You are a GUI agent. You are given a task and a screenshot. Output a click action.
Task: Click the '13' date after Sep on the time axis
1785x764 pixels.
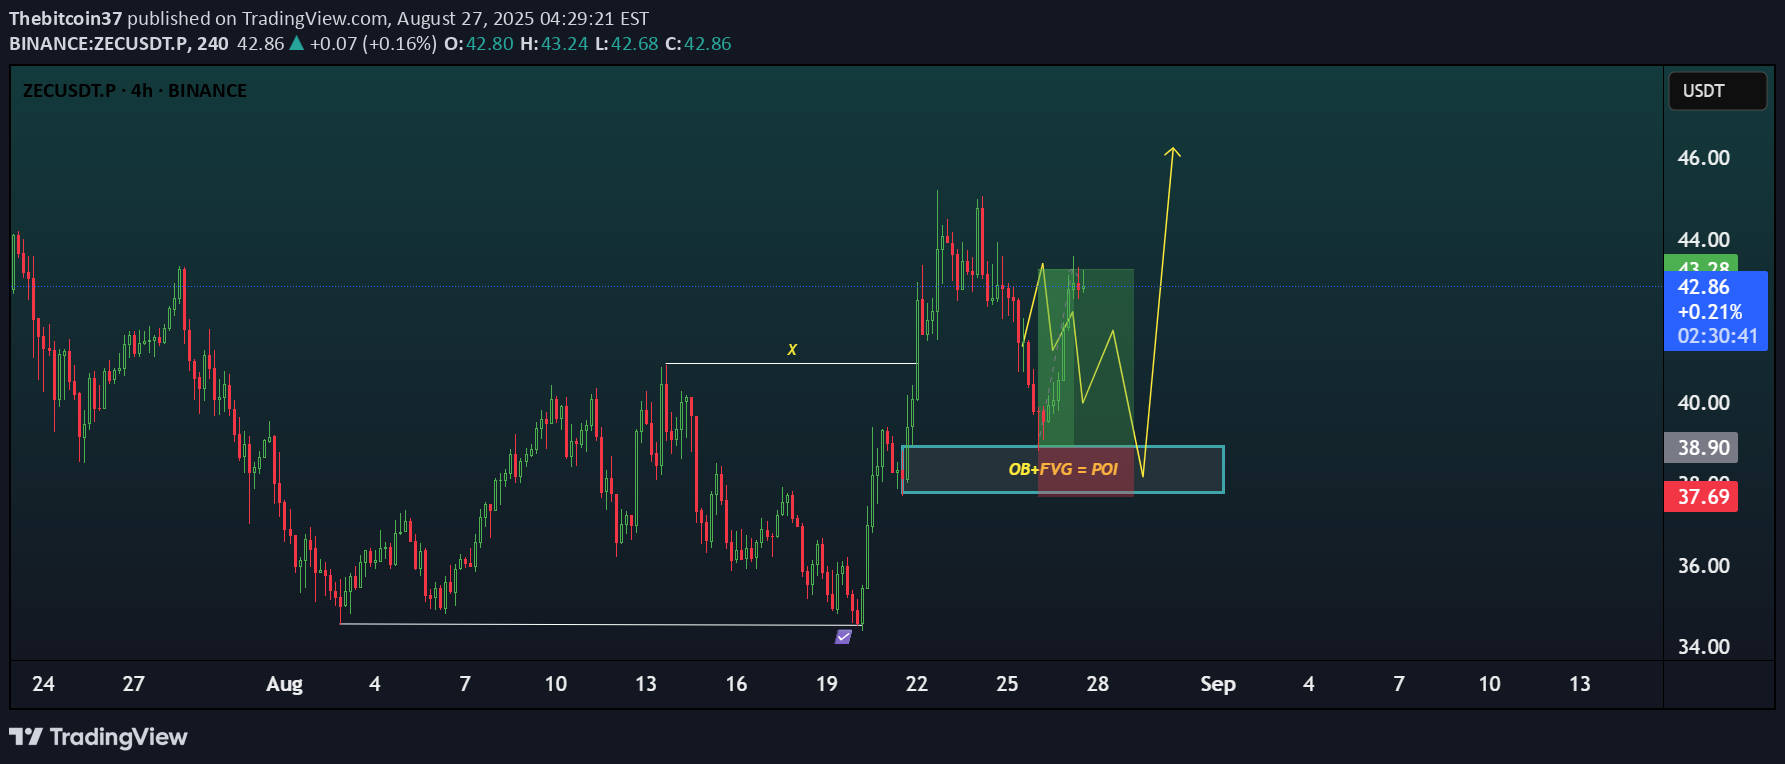1580,684
